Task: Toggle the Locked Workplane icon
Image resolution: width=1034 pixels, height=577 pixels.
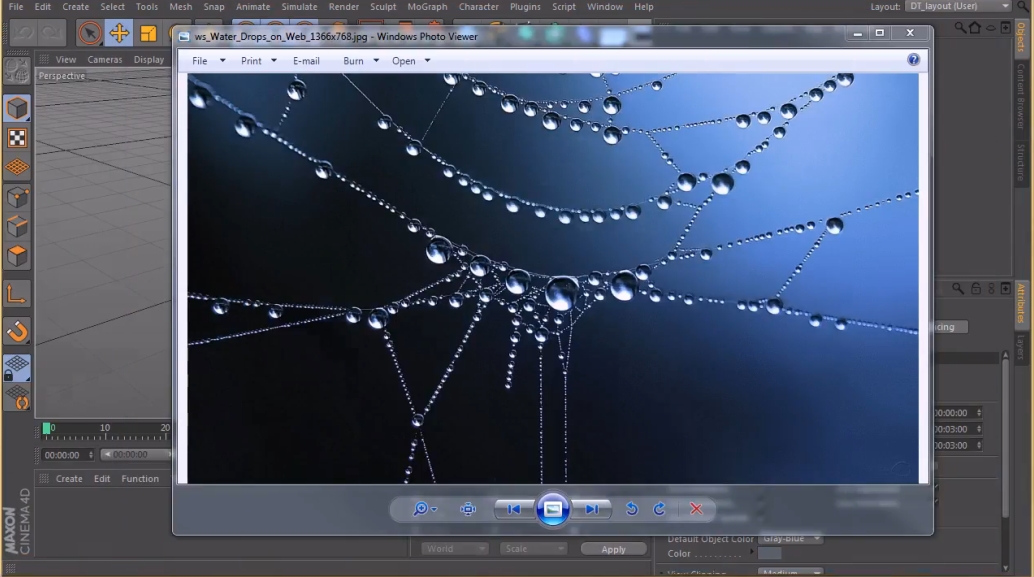Action: coord(17,368)
